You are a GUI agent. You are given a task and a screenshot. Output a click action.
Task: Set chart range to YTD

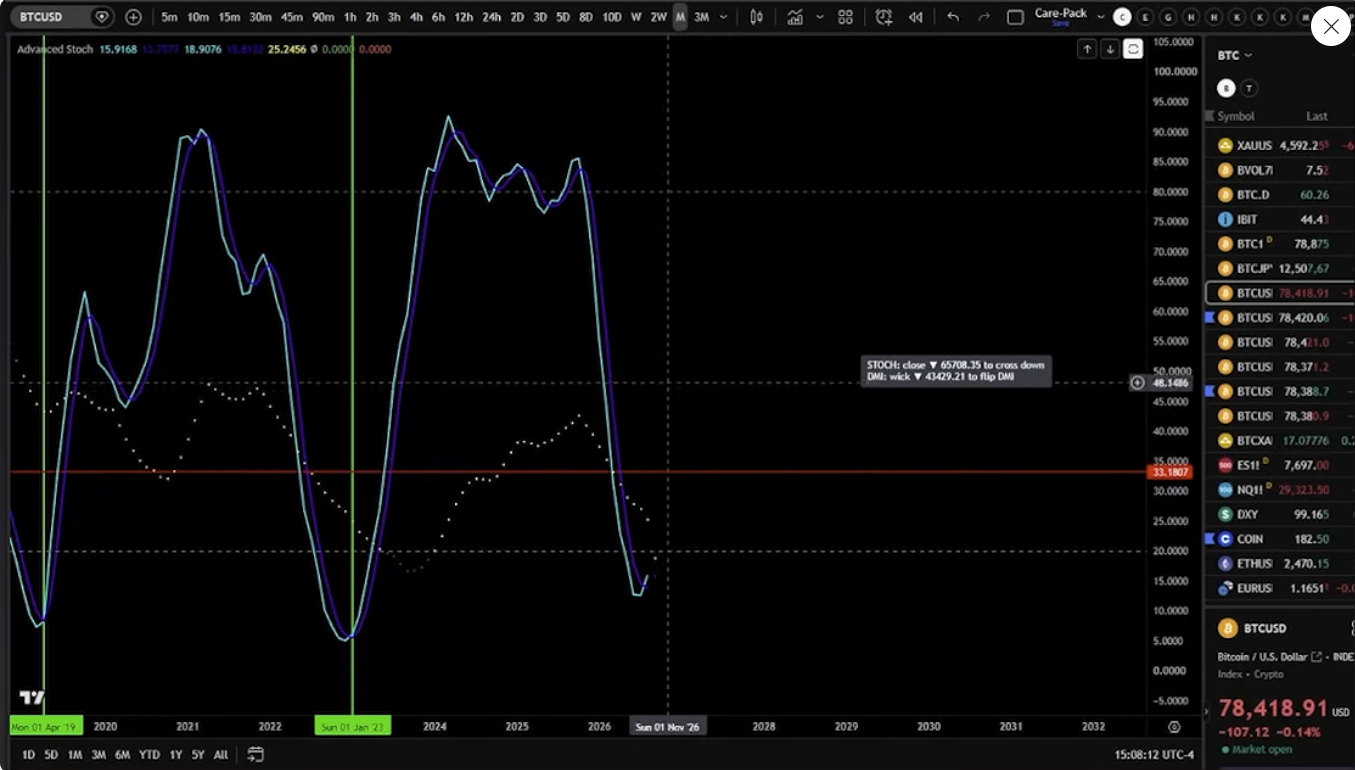(x=149, y=755)
